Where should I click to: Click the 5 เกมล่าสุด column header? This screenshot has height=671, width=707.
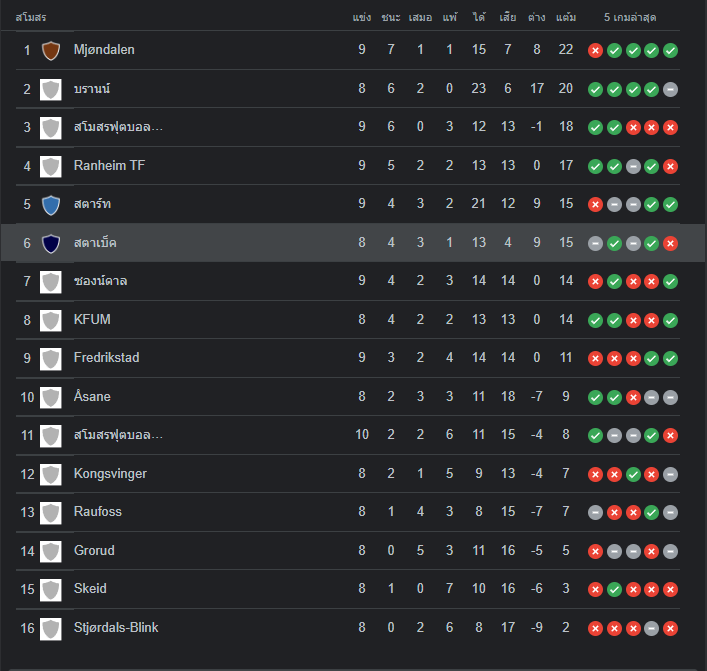pos(633,18)
